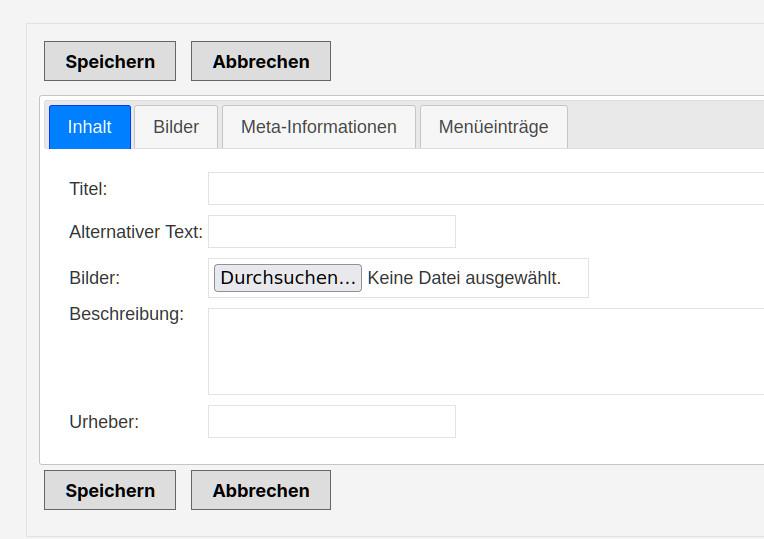Click the "Alternativer Text:" label
The width and height of the screenshot is (764, 539).
(136, 232)
